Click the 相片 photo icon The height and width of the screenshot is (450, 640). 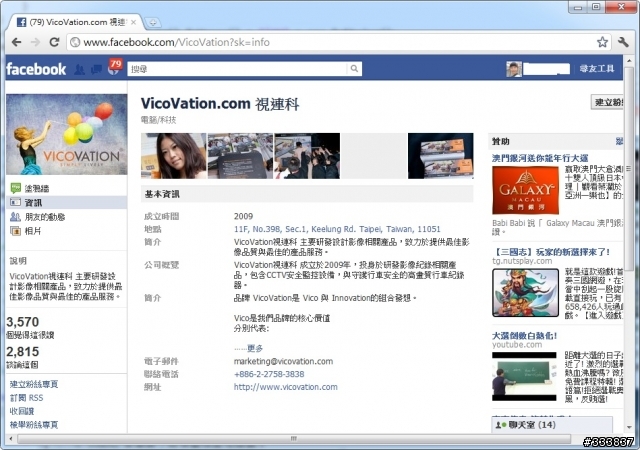click(15, 231)
